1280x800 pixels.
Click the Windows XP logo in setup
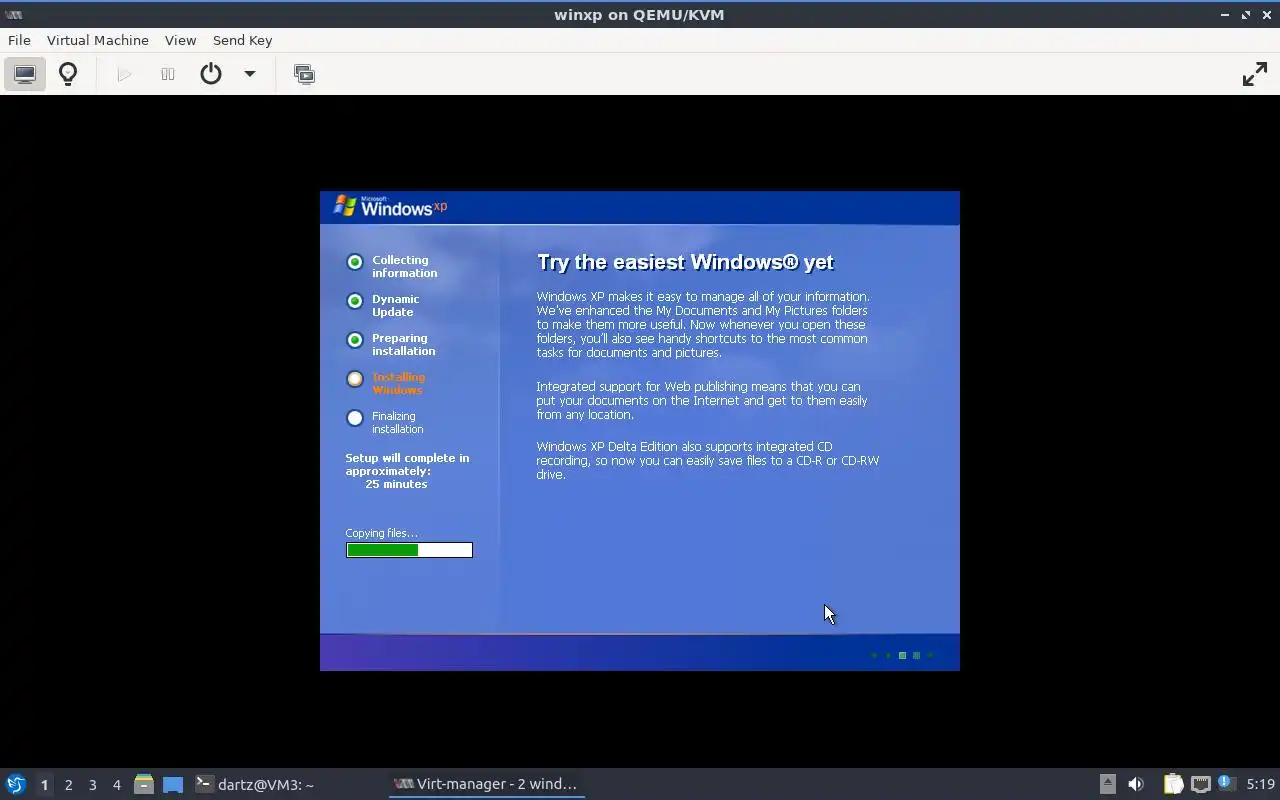(x=390, y=206)
